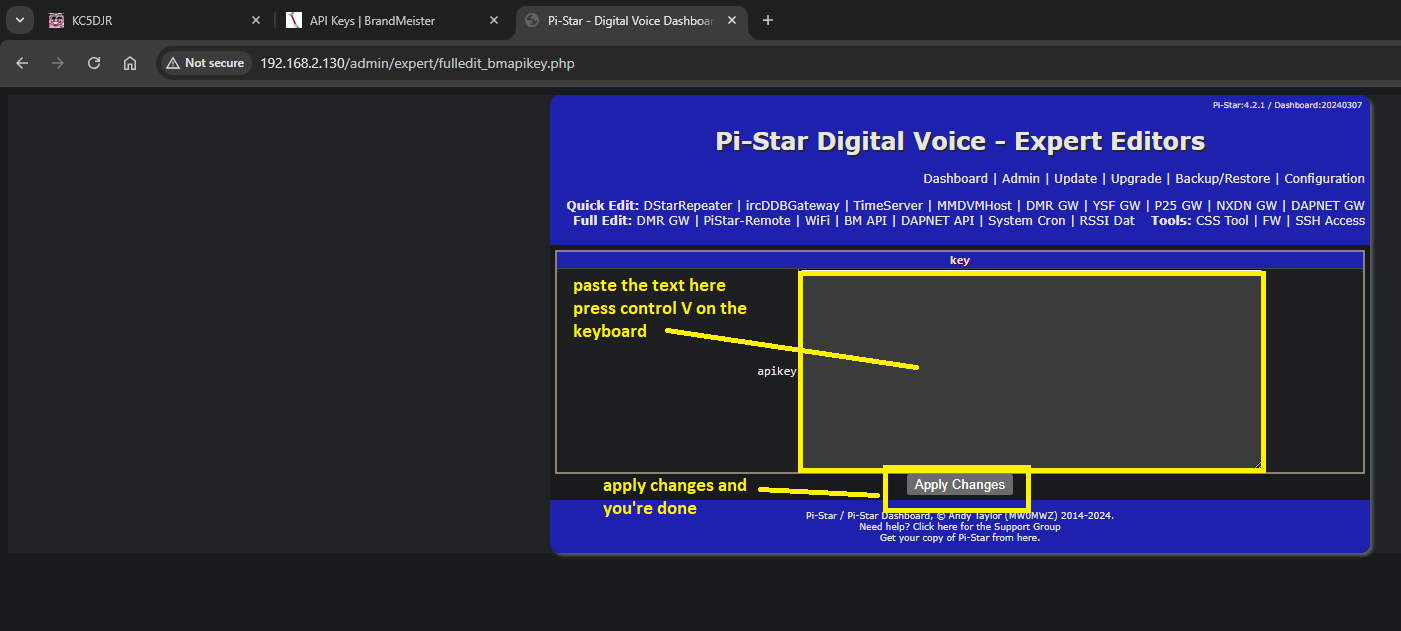The image size is (1401, 631).
Task: Close the KC5DJR tab
Action: tap(255, 20)
